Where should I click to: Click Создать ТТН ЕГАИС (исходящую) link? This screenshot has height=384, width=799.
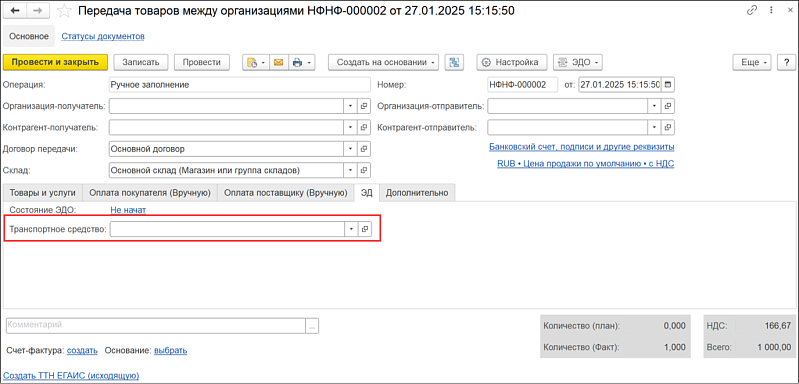click(x=71, y=376)
